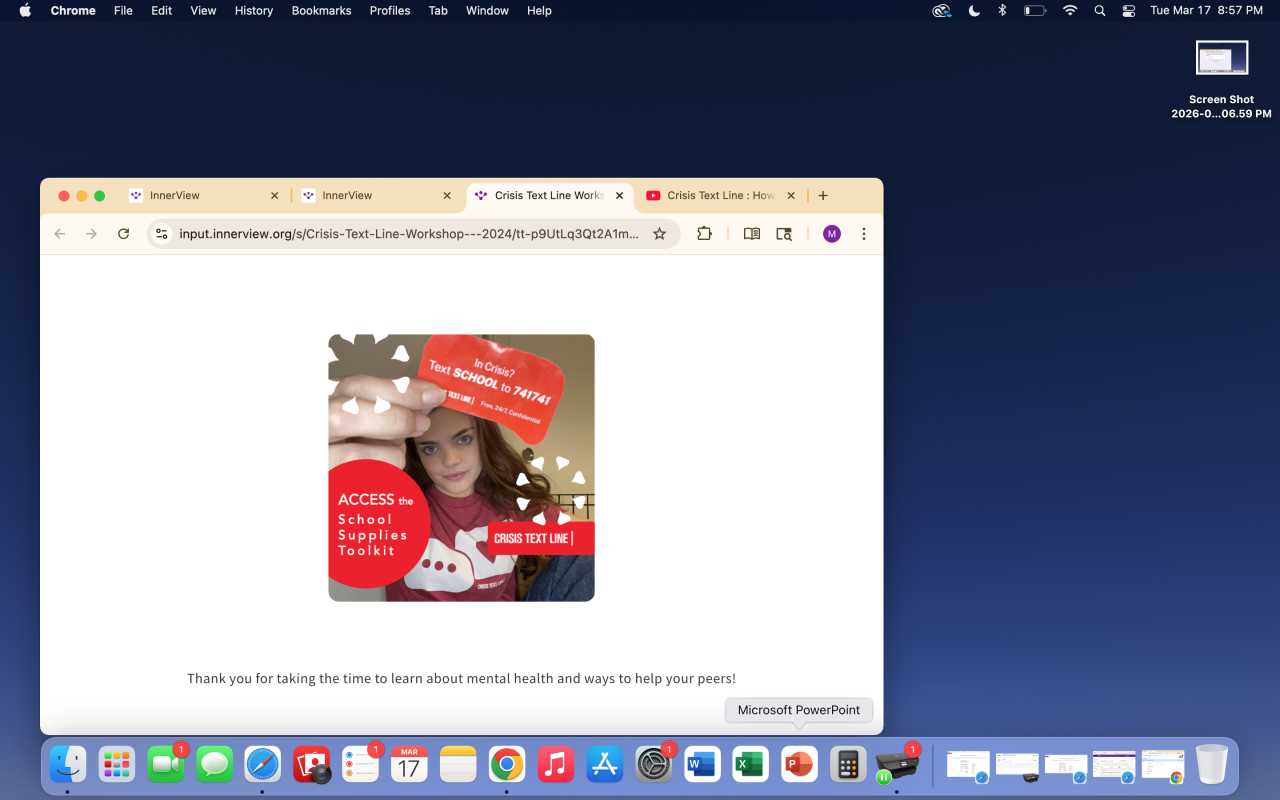Viewport: 1280px width, 800px height.
Task: Go forward to the next page
Action: click(92, 234)
